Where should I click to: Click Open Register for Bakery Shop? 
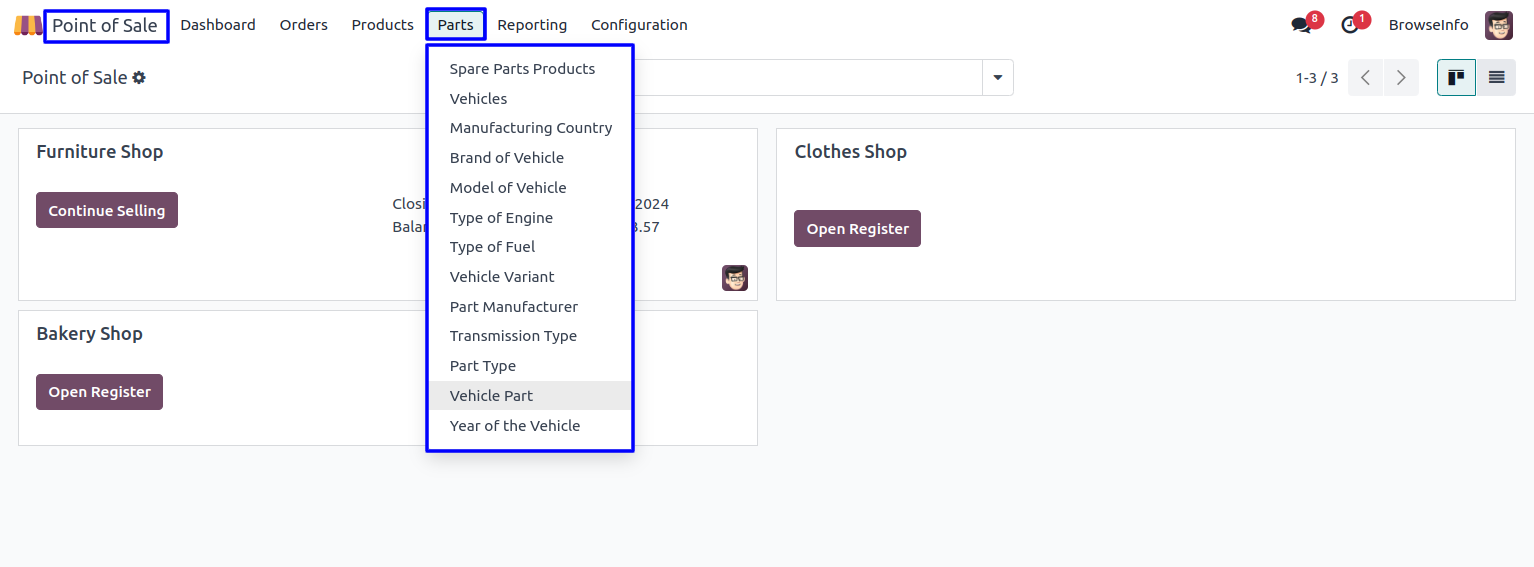click(x=99, y=392)
